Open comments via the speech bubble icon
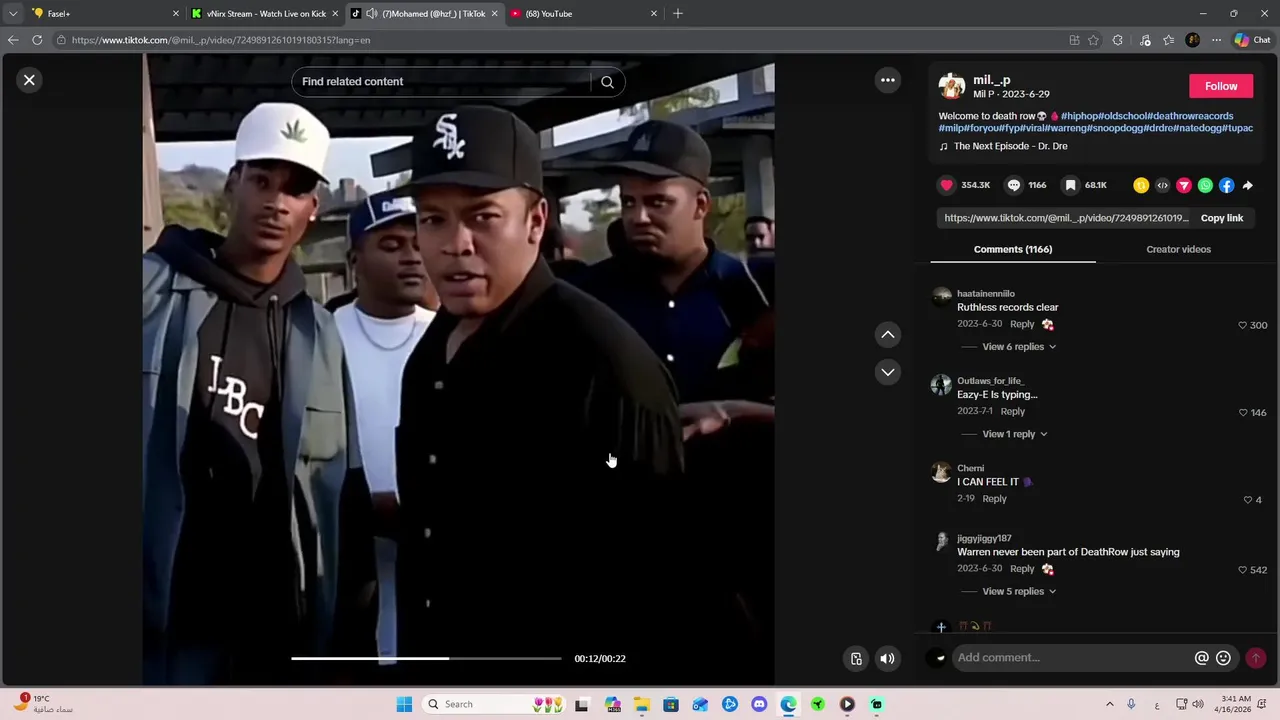1280x720 pixels. tap(1014, 185)
